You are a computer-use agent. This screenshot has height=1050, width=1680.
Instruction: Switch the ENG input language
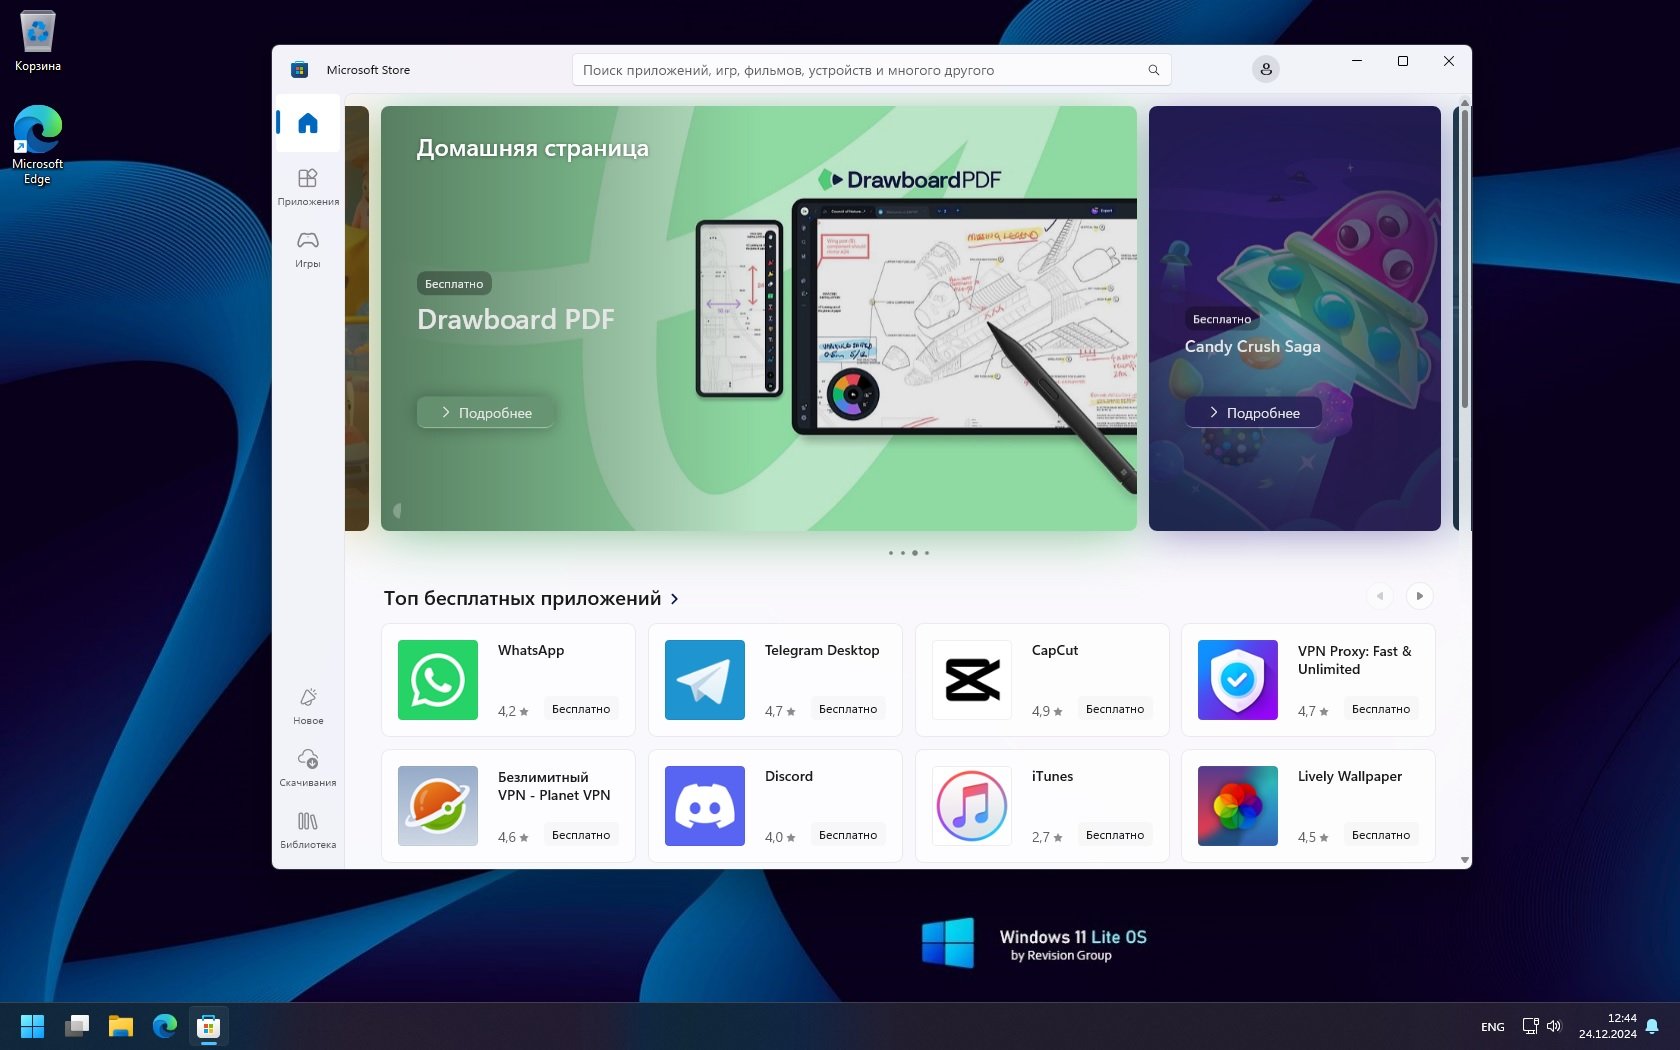click(1493, 1027)
